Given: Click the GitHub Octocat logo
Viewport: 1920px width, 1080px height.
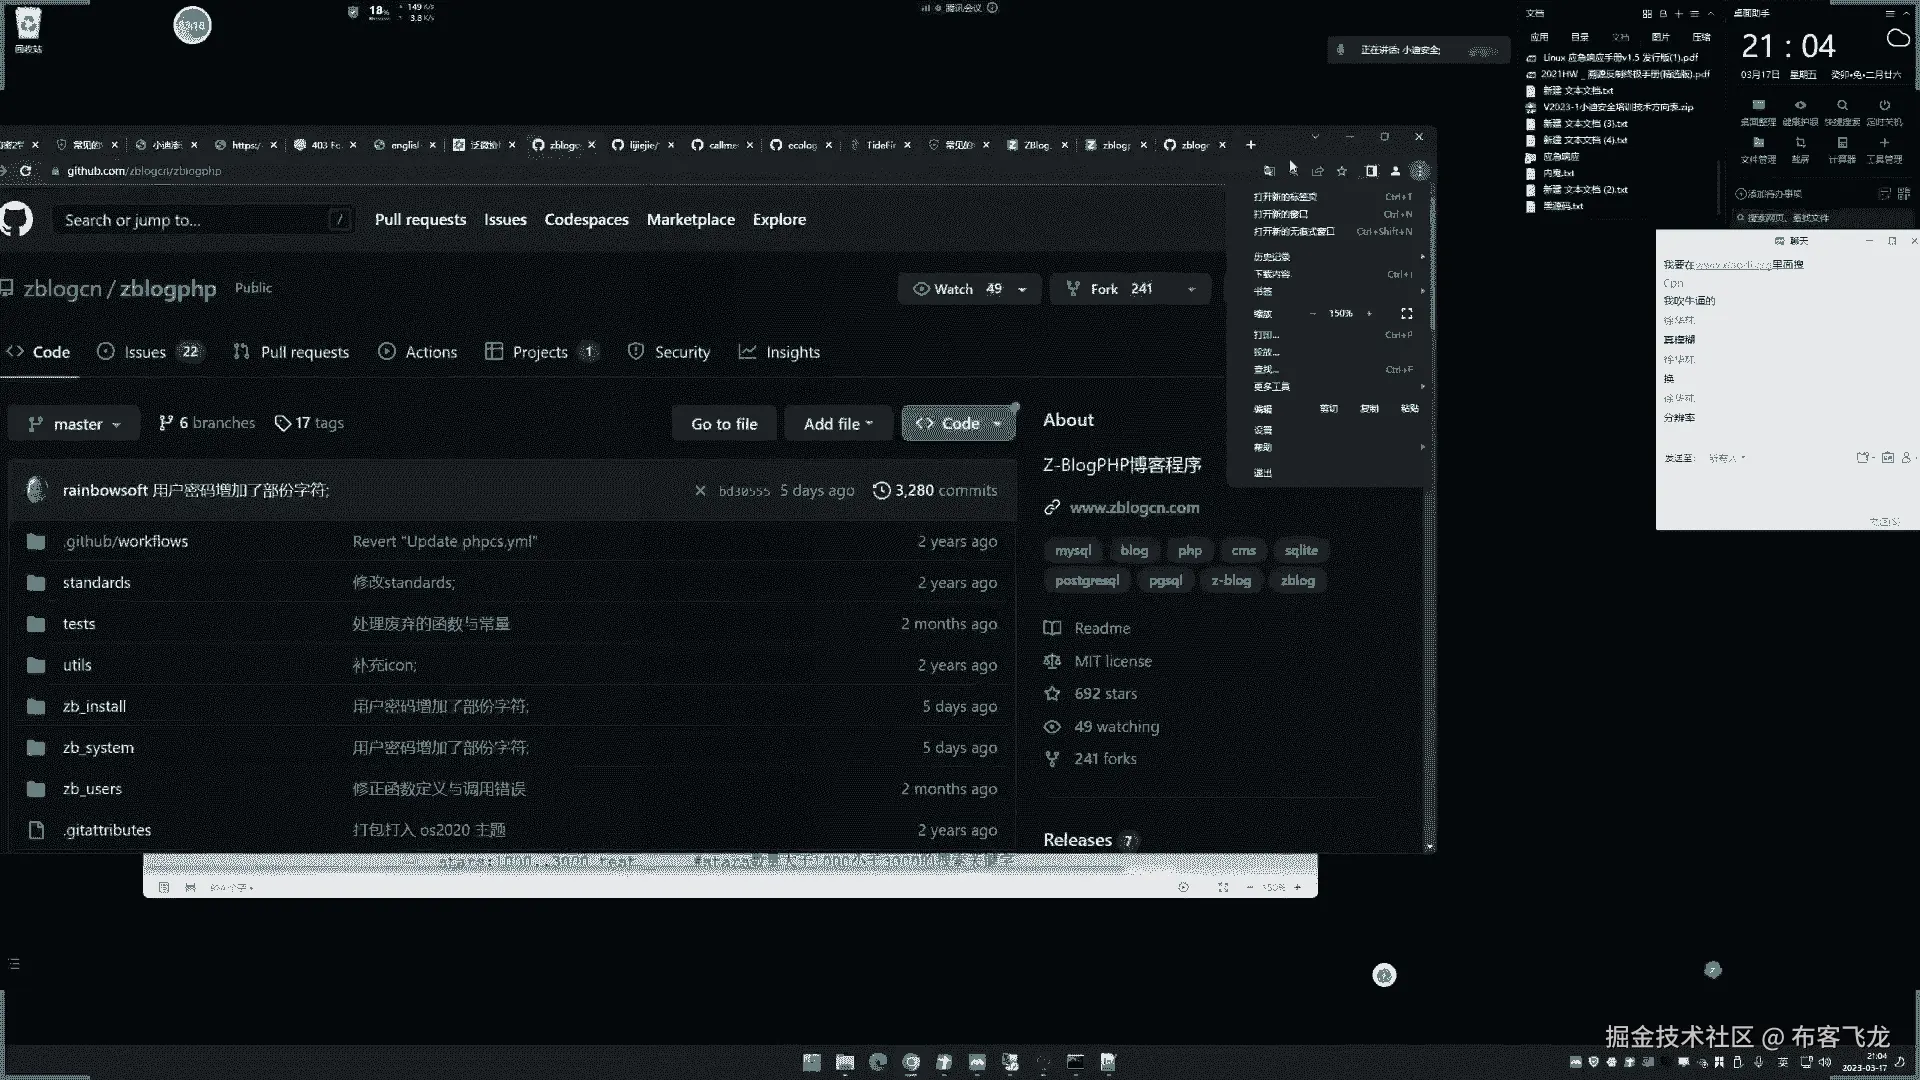Looking at the screenshot, I should (16, 219).
